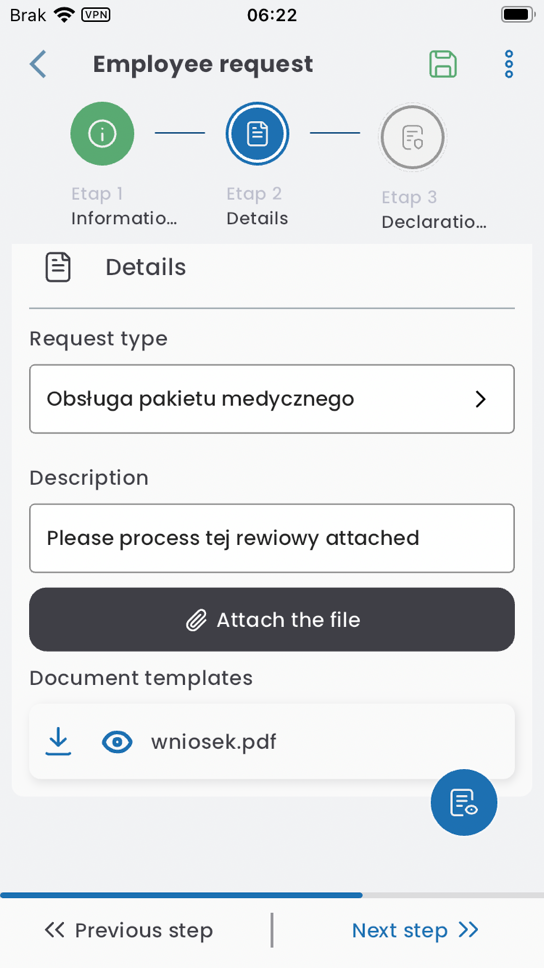544x968 pixels.
Task: Go to Previous step
Action: [128, 930]
